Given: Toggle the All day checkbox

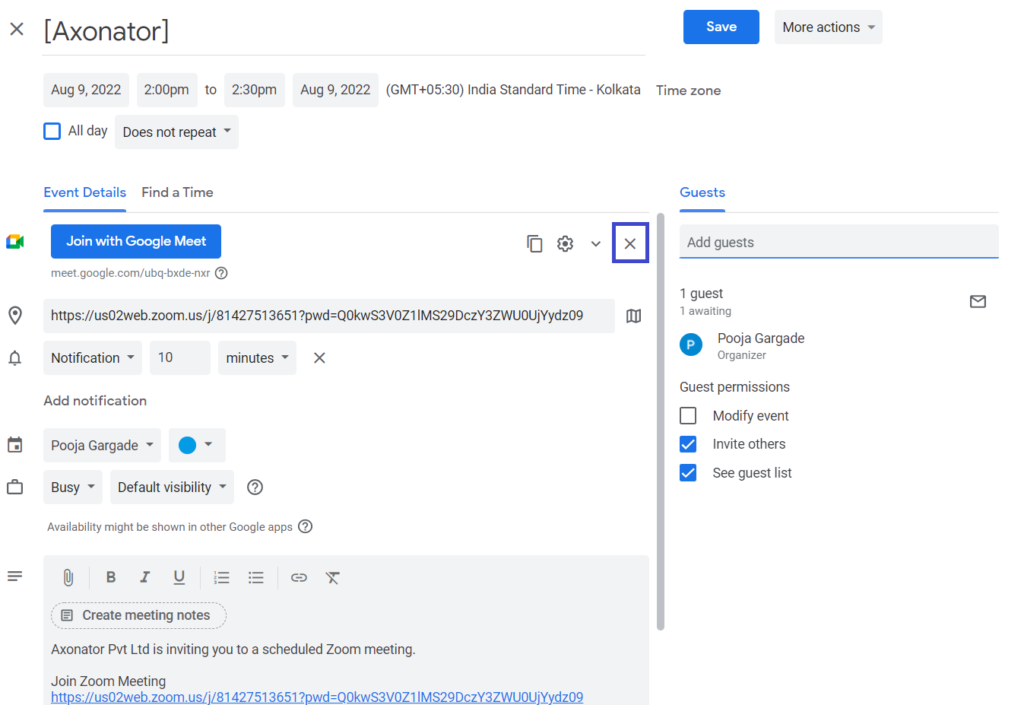Looking at the screenshot, I should [x=52, y=131].
